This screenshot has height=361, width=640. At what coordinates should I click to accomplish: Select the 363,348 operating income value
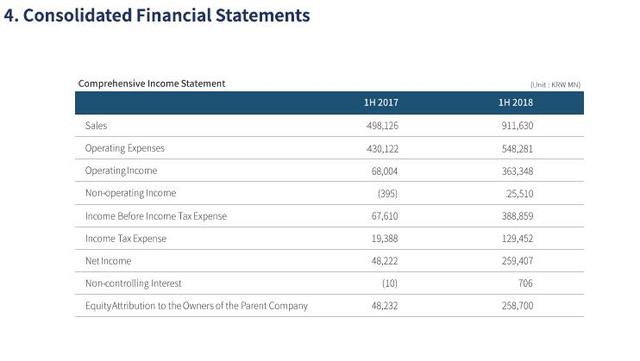coord(517,171)
